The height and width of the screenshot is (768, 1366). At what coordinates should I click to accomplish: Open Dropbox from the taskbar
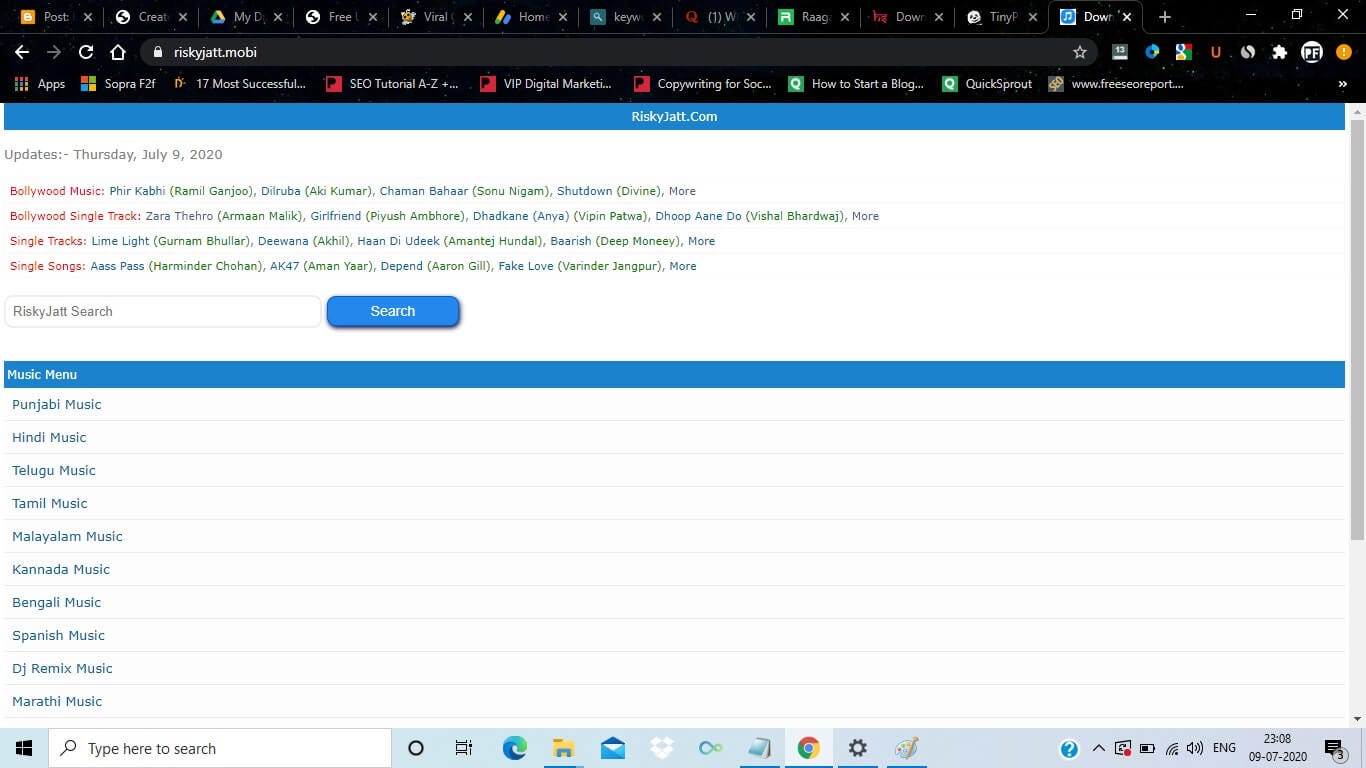661,748
